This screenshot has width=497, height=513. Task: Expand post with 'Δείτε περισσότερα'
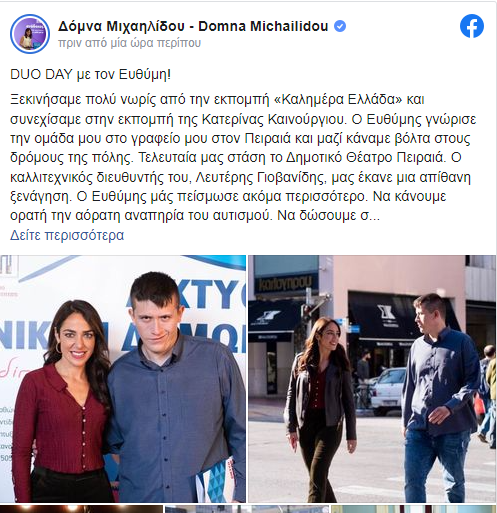click(x=67, y=235)
